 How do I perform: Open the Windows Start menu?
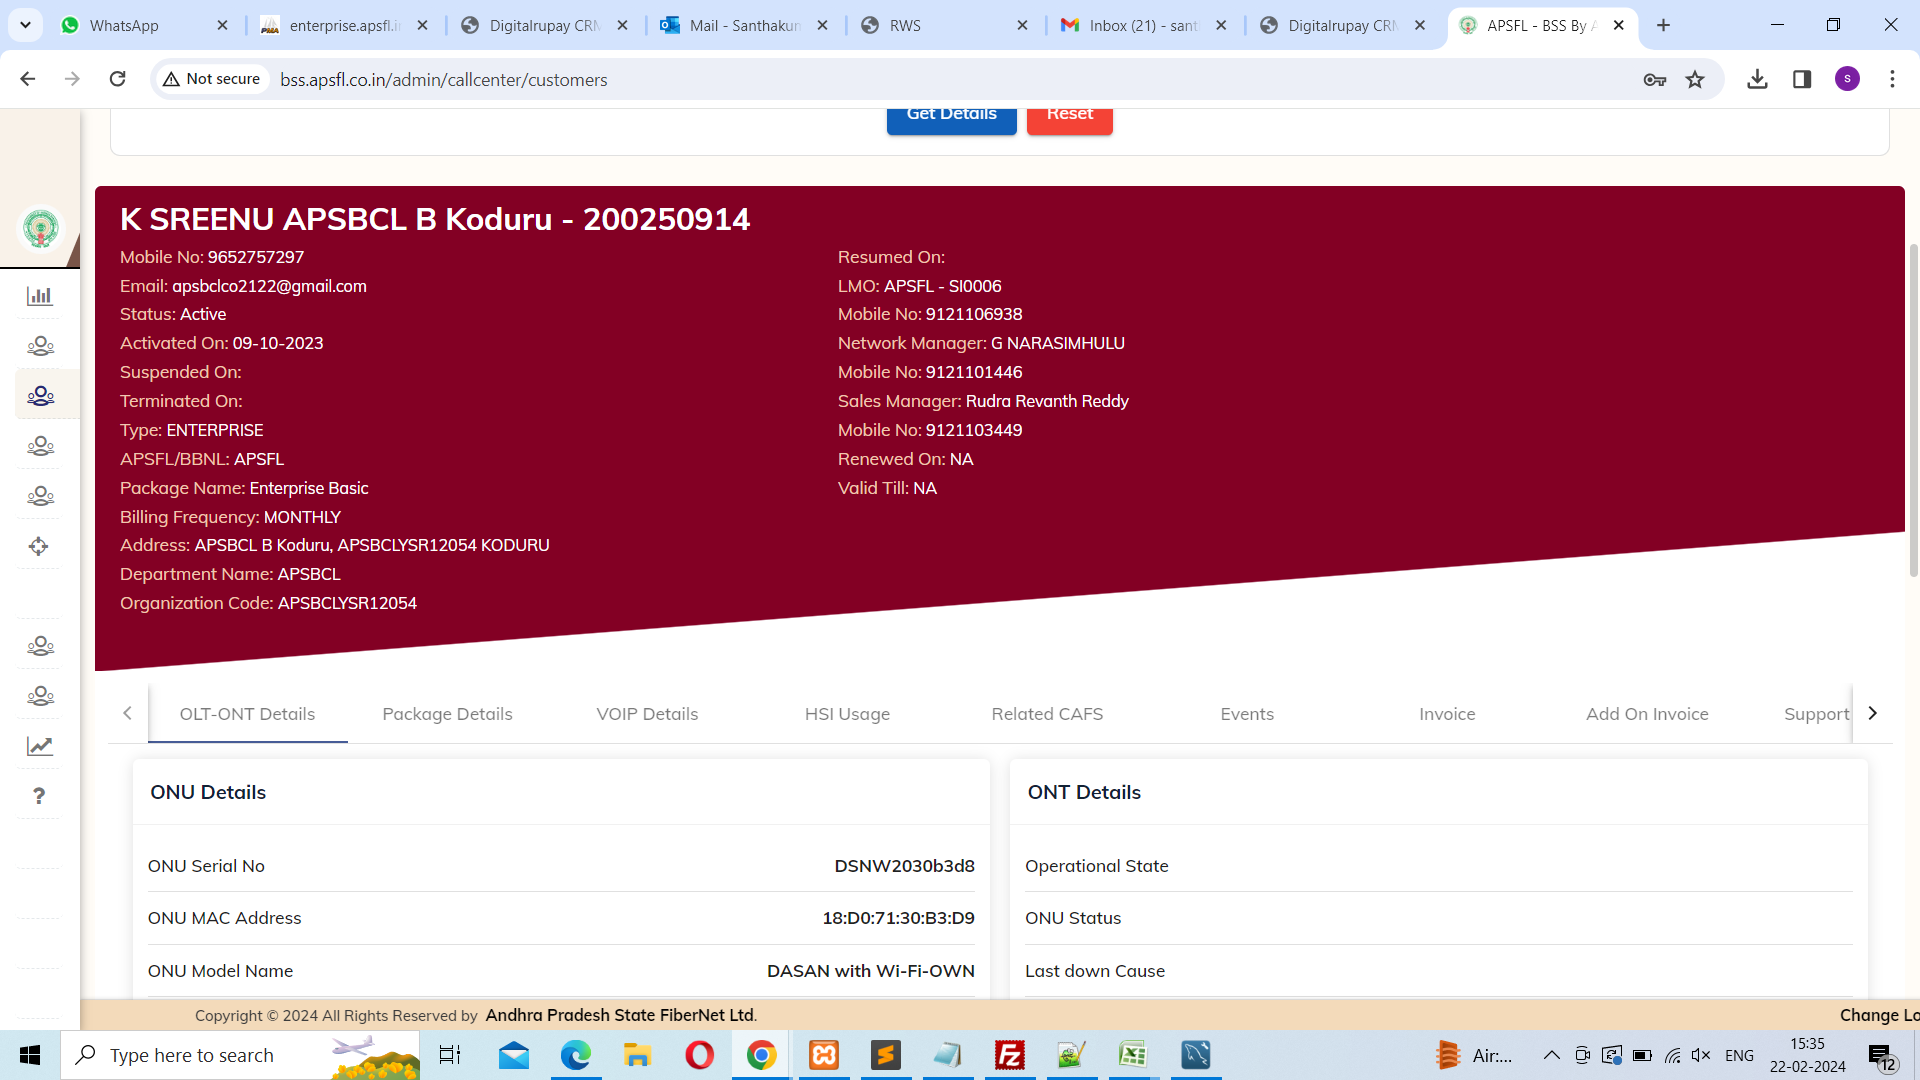point(30,1055)
